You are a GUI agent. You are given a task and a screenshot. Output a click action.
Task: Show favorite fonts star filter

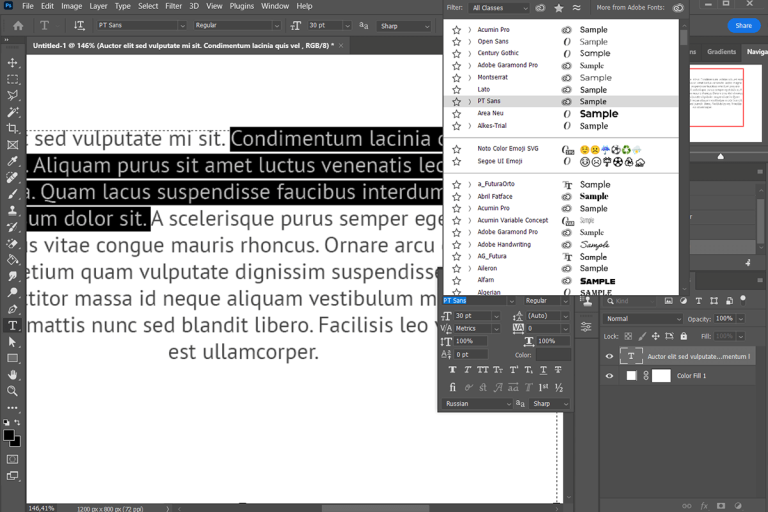tap(558, 8)
